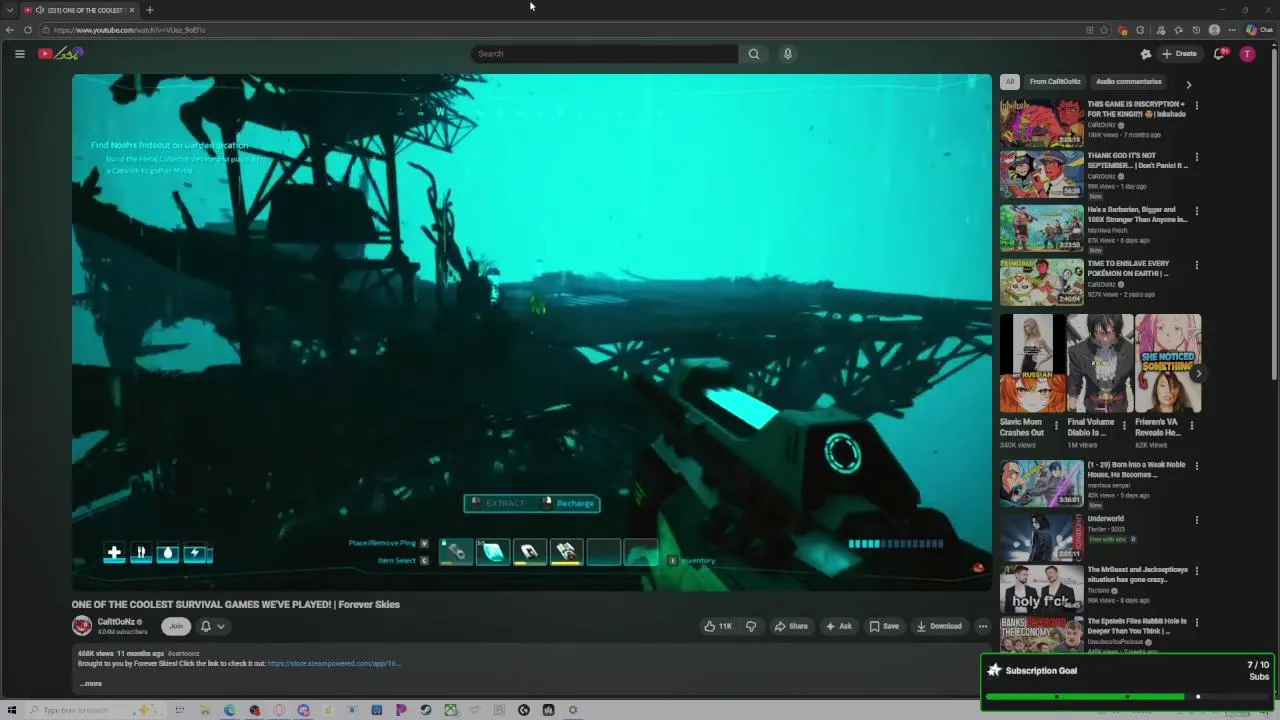
Task: Open MrBeast and Jacksepticeye situation video
Action: click(x=1042, y=588)
